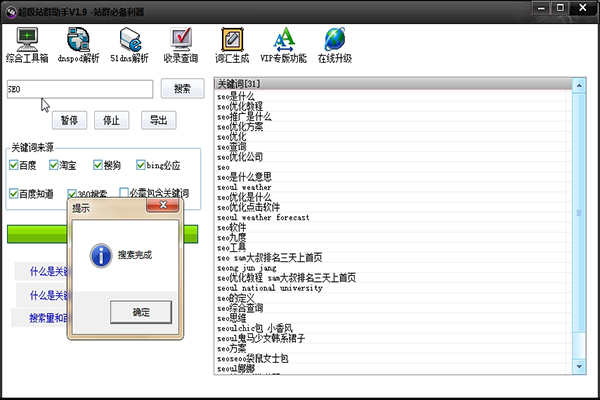This screenshot has height=400, width=600.
Task: Focus the SEO keyword input field
Action: (x=80, y=89)
